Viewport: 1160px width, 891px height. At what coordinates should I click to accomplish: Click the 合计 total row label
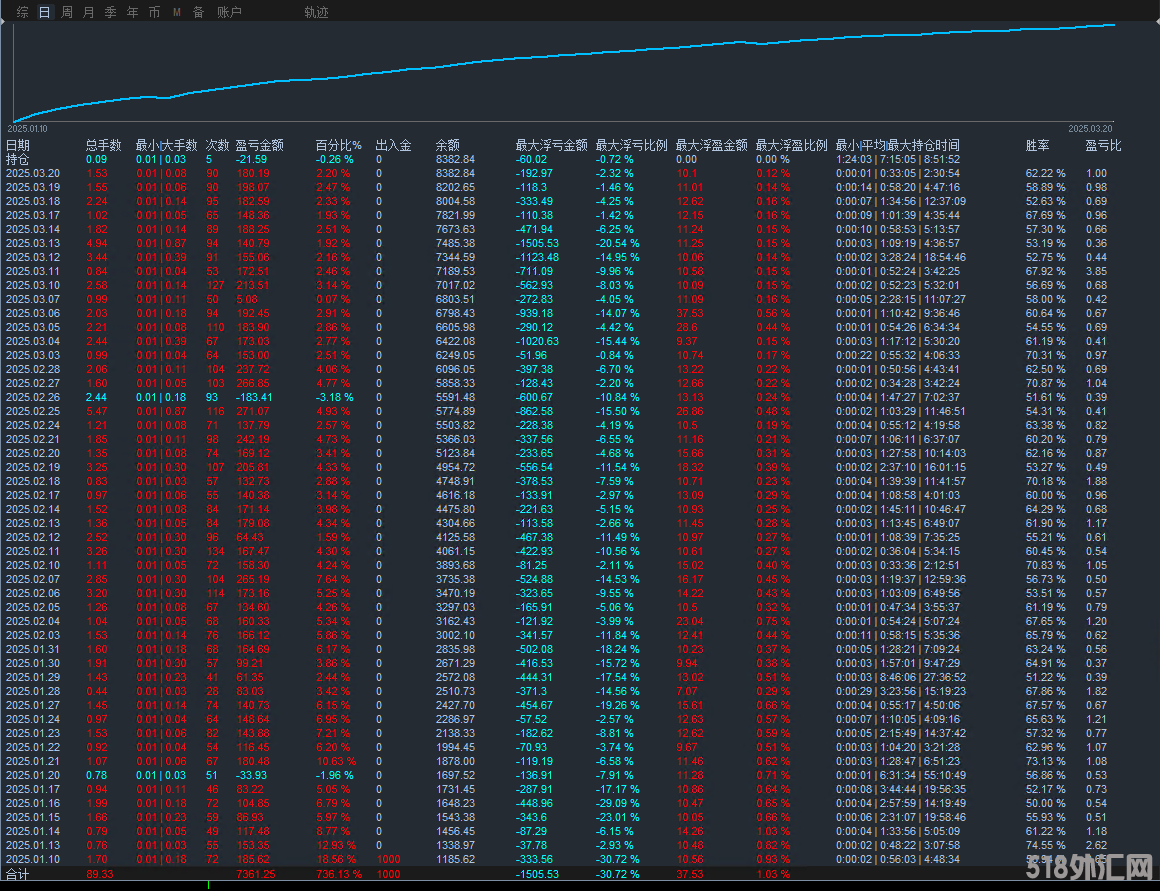pyautogui.click(x=18, y=874)
